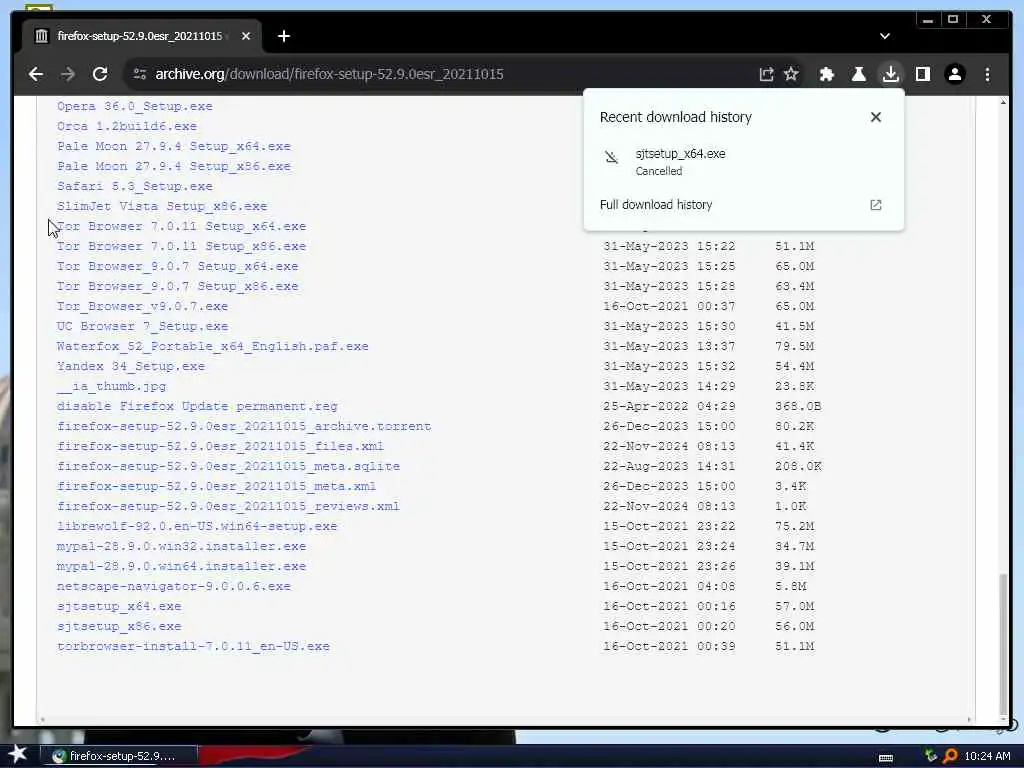1024x768 pixels.
Task: Open the side panel icon
Action: [x=923, y=74]
